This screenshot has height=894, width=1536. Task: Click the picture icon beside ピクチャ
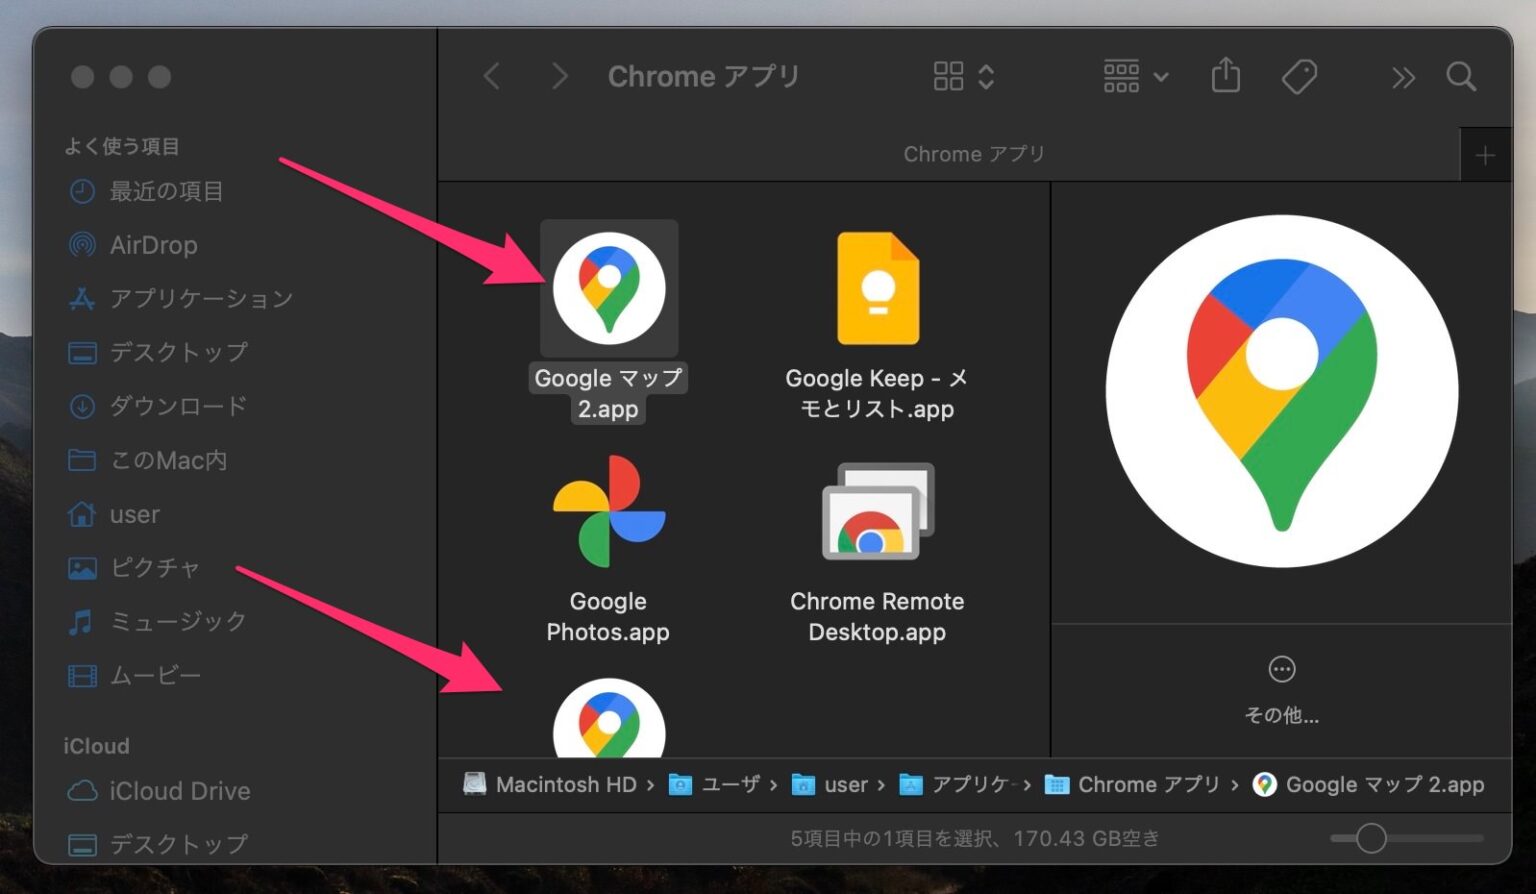(x=82, y=568)
